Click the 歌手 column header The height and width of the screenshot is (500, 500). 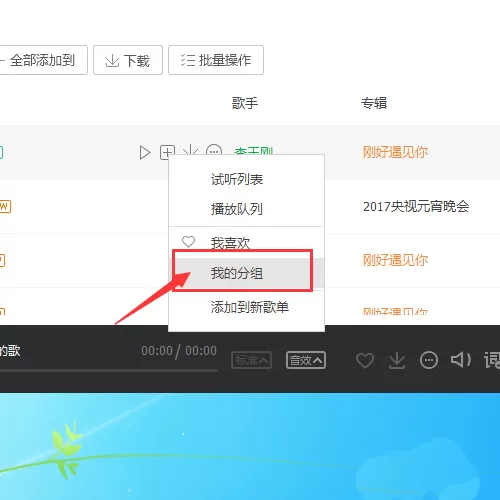pyautogui.click(x=245, y=103)
